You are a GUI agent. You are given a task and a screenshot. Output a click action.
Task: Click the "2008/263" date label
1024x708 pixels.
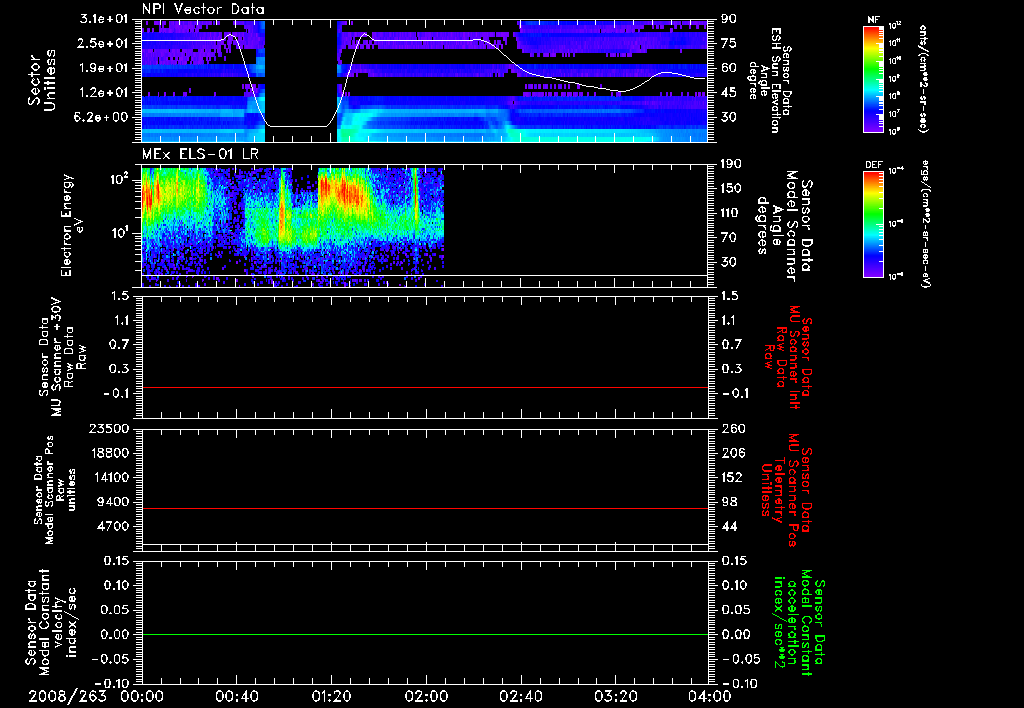(x=67, y=696)
